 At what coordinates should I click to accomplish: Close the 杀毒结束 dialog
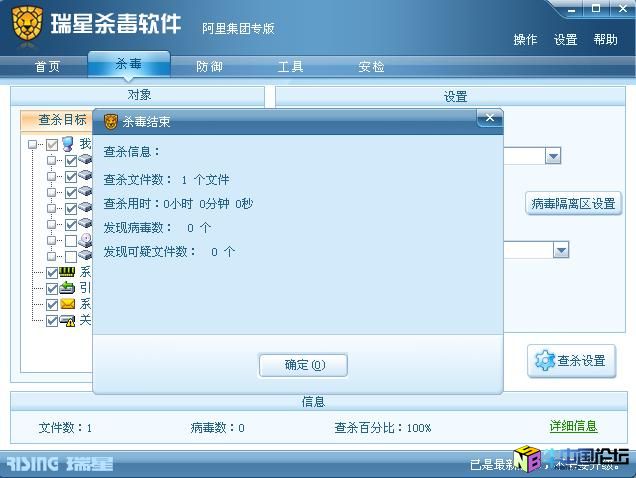point(490,118)
